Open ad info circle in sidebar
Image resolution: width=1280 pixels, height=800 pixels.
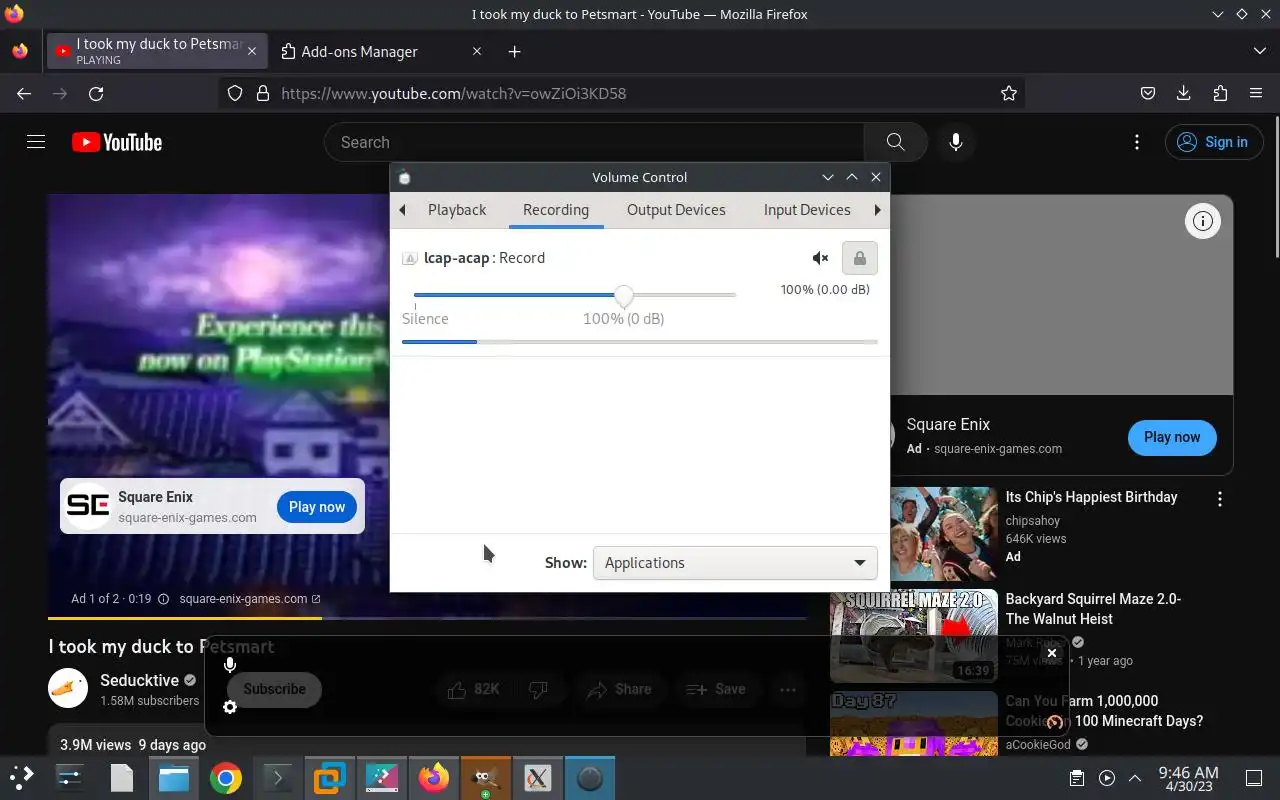1203,221
